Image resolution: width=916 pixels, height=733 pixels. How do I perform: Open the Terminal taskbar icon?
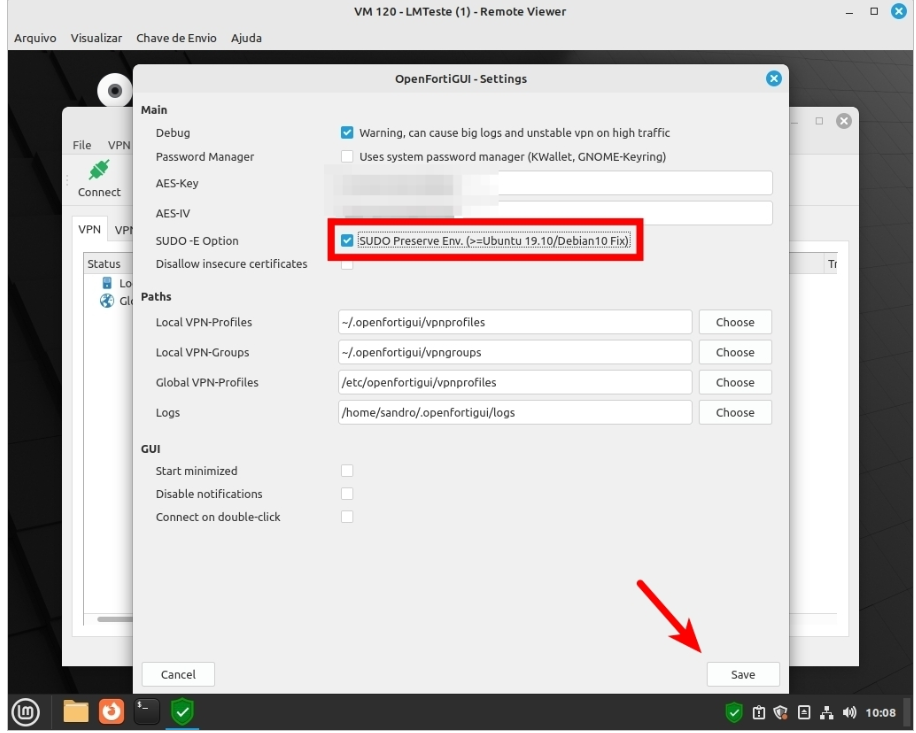coord(146,712)
